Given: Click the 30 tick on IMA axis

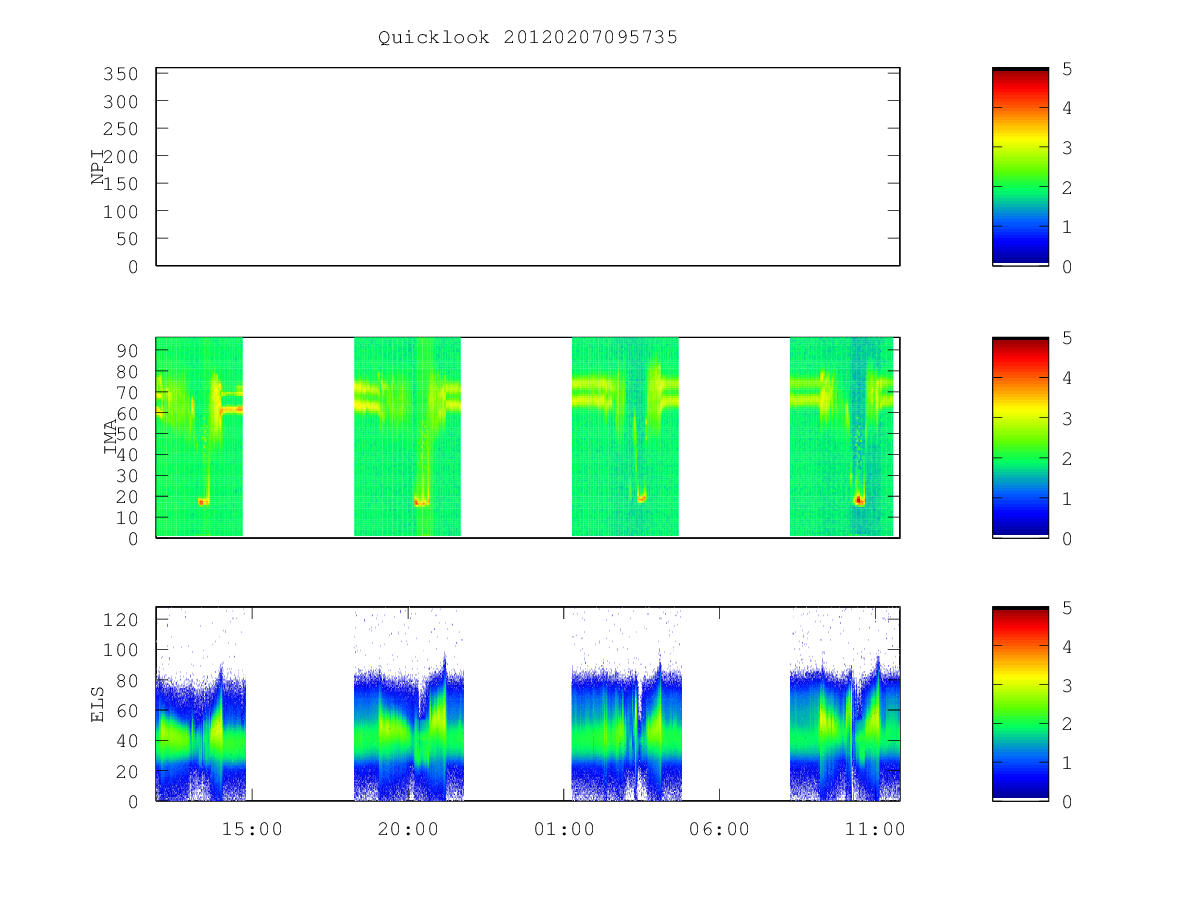Looking at the screenshot, I should 126,475.
